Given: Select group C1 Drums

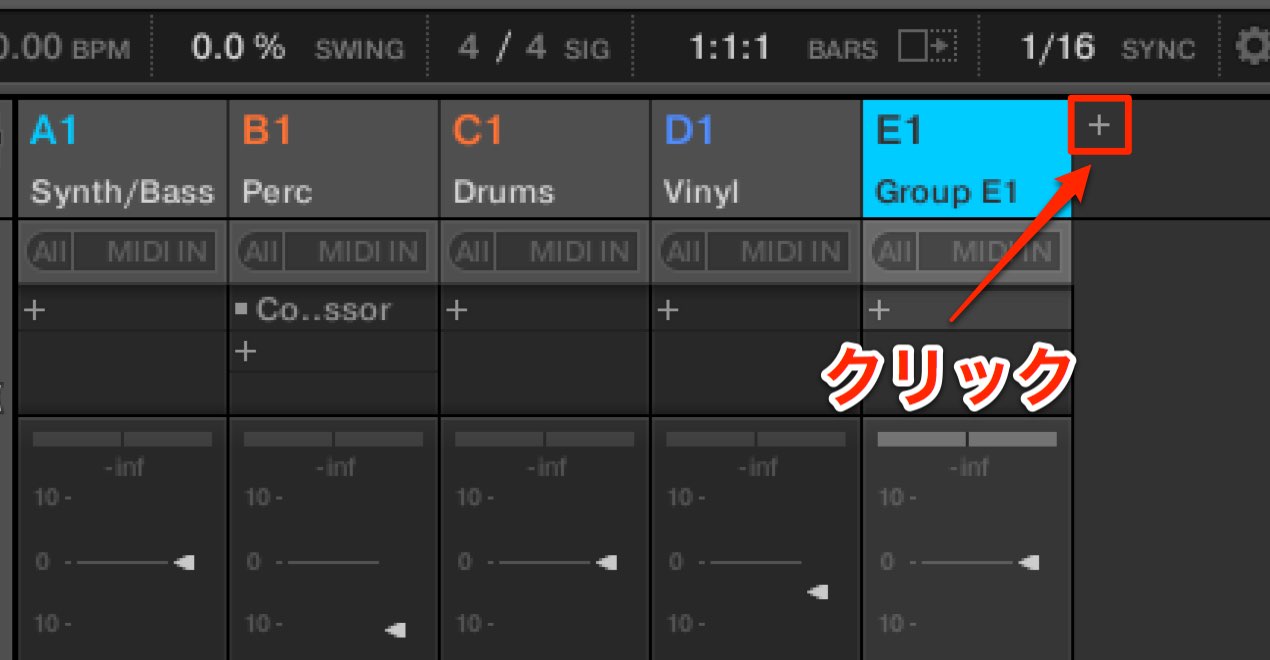Looking at the screenshot, I should [545, 159].
